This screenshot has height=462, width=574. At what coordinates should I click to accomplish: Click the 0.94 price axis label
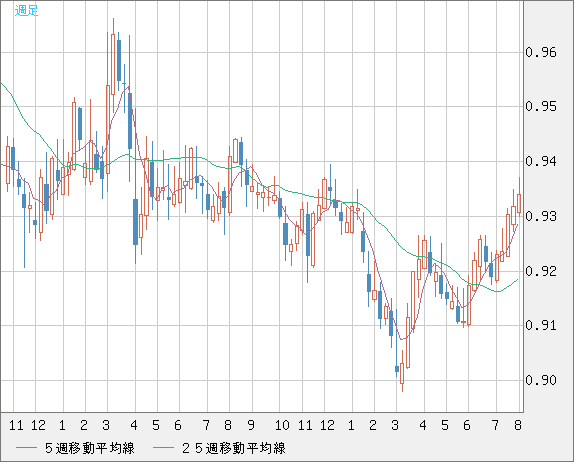click(541, 161)
